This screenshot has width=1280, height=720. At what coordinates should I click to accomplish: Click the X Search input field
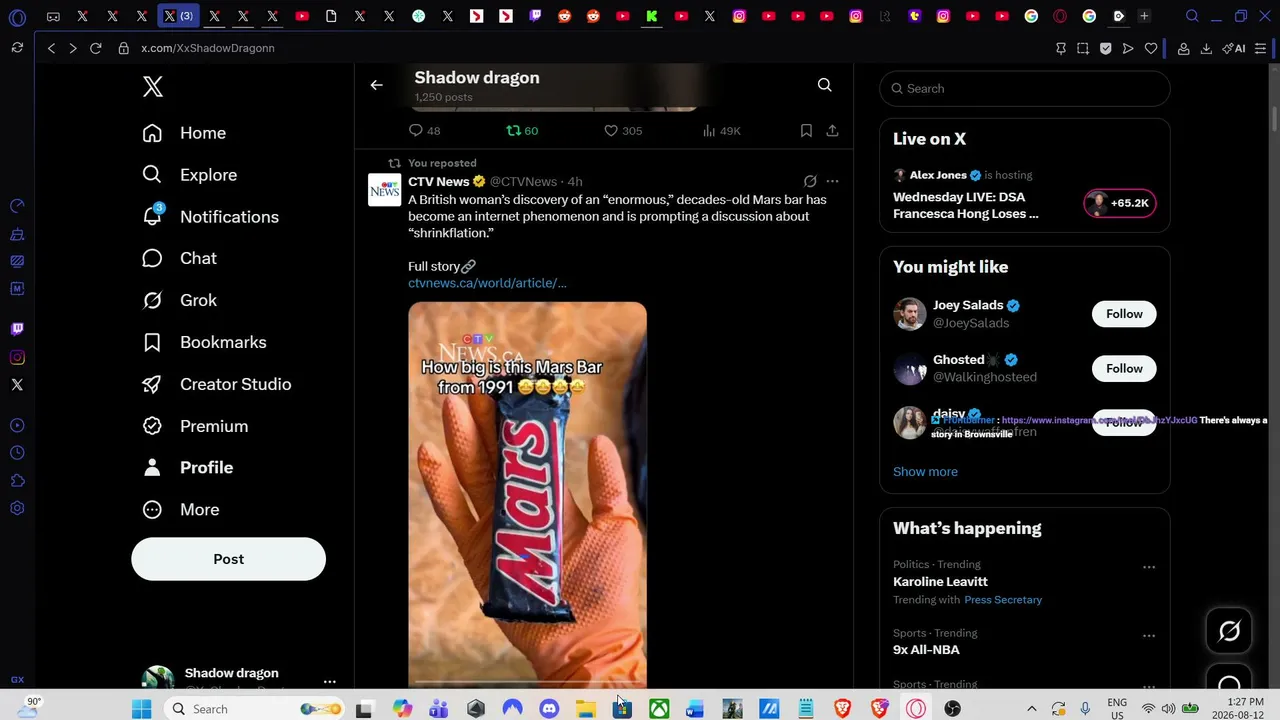1025,89
